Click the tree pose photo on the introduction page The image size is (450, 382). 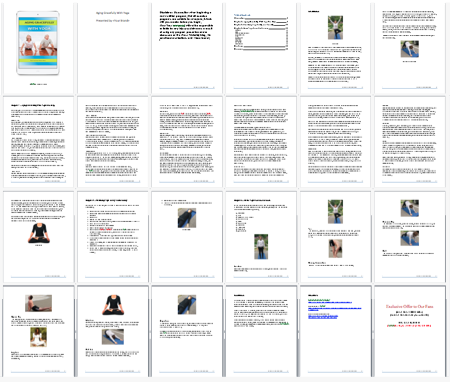pyautogui.click(x=335, y=27)
